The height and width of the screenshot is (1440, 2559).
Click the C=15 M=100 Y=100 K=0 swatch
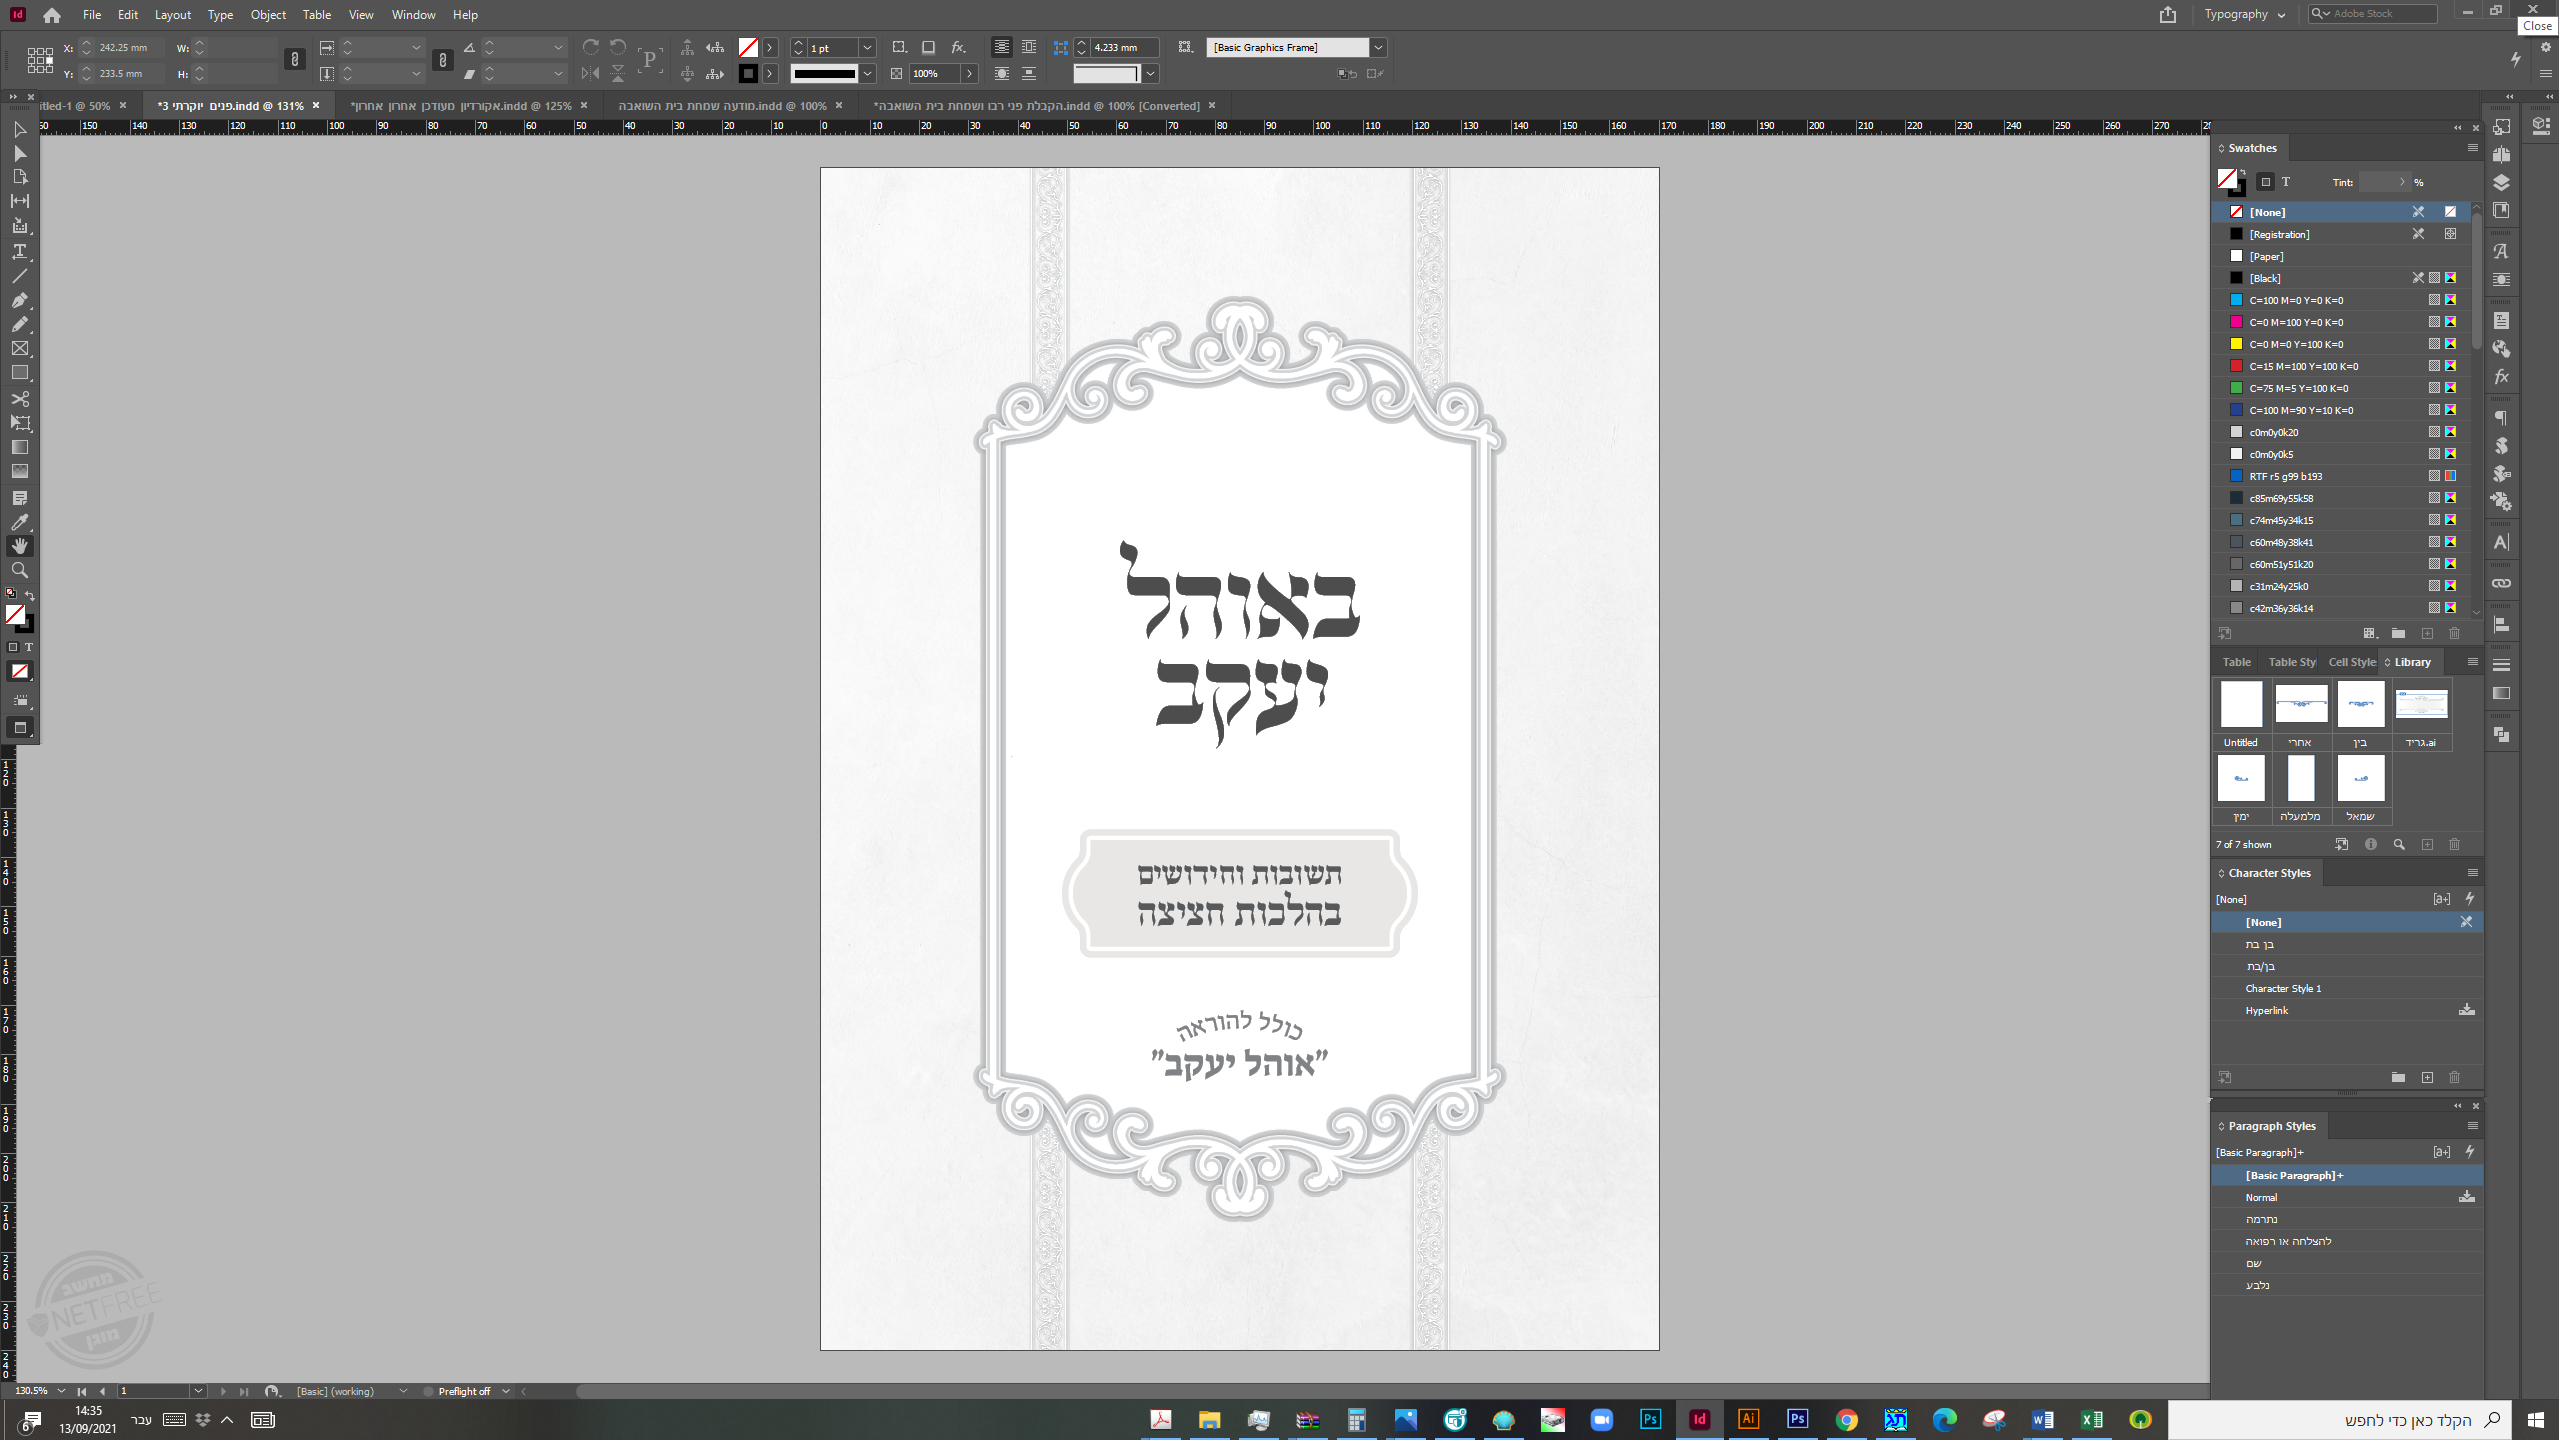[x=2303, y=366]
